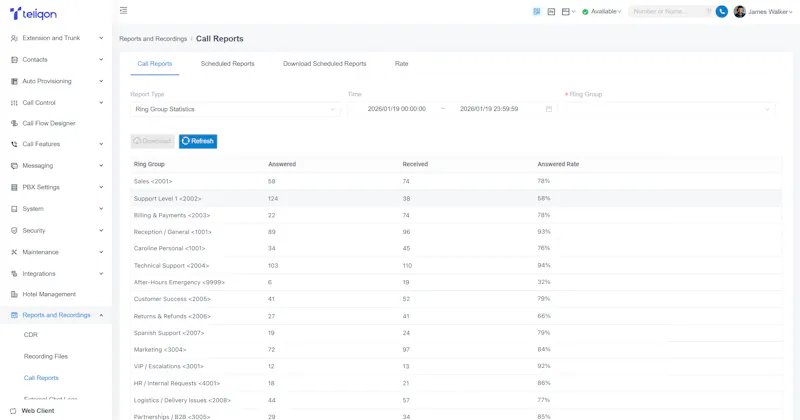
Task: Click the Refresh button
Action: tap(198, 141)
